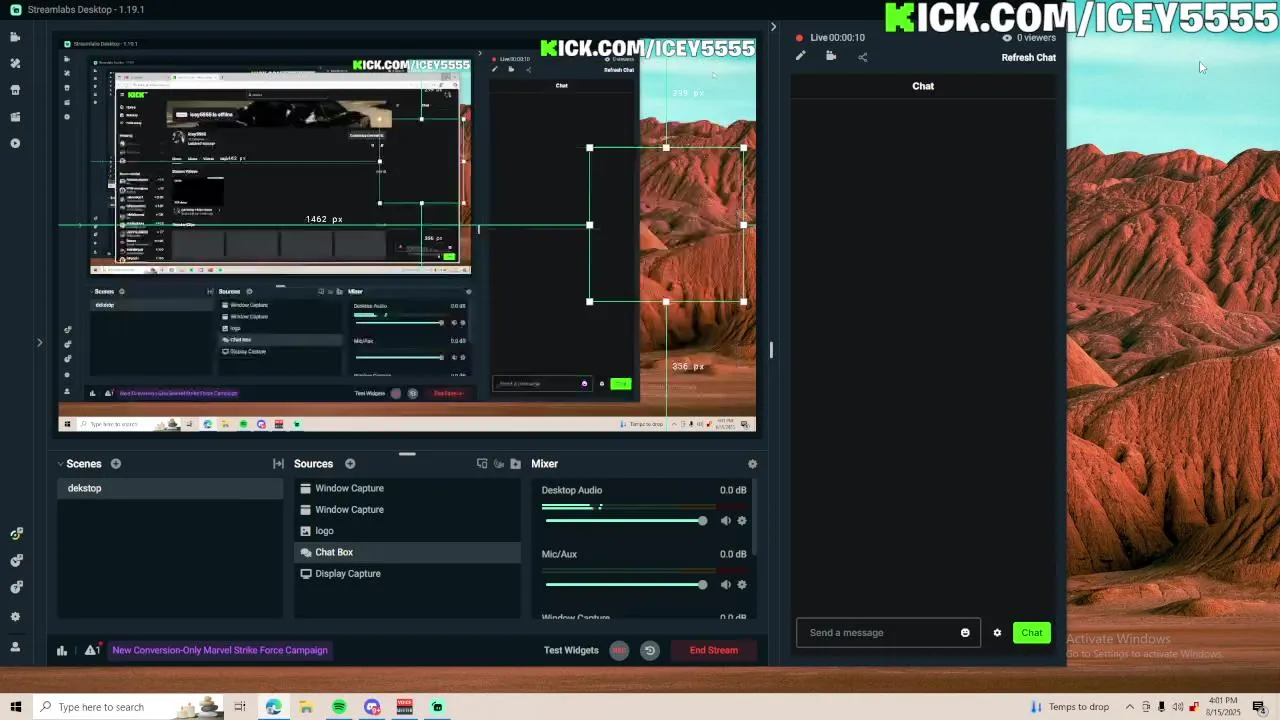Add a new source with plus icon

tap(350, 464)
